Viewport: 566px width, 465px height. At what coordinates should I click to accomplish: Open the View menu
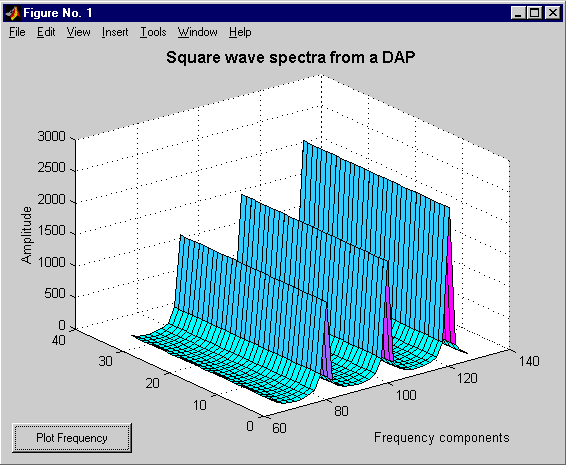(x=78, y=32)
